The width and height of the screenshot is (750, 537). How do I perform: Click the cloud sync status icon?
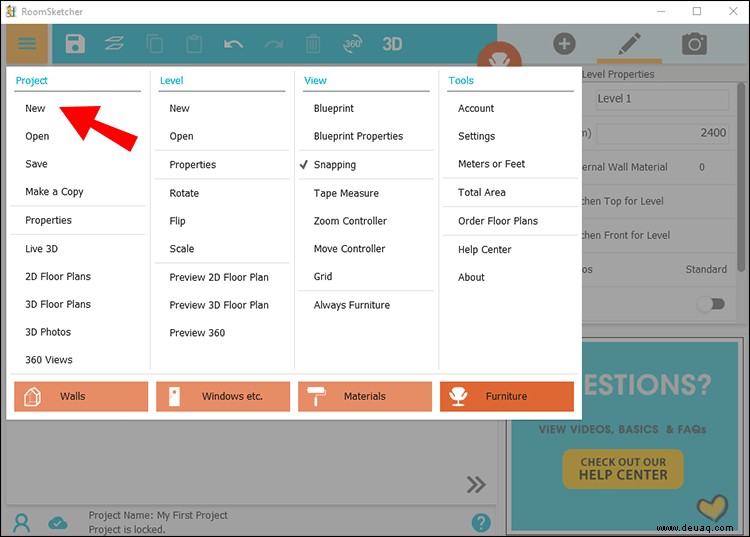point(58,523)
